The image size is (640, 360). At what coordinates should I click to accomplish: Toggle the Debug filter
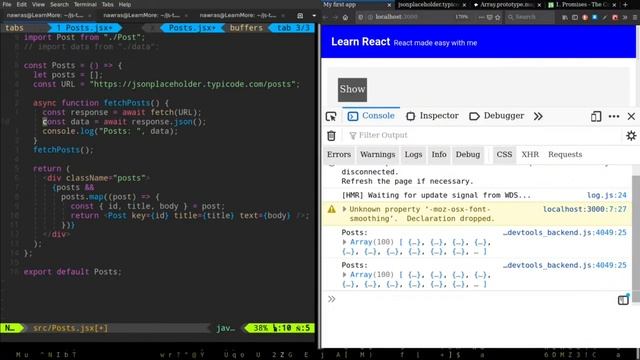(x=468, y=155)
